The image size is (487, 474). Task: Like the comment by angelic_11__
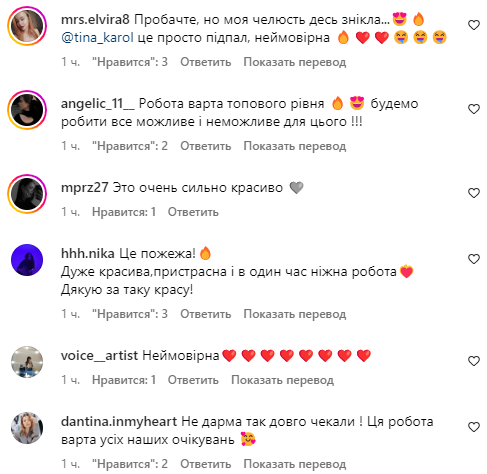[474, 109]
